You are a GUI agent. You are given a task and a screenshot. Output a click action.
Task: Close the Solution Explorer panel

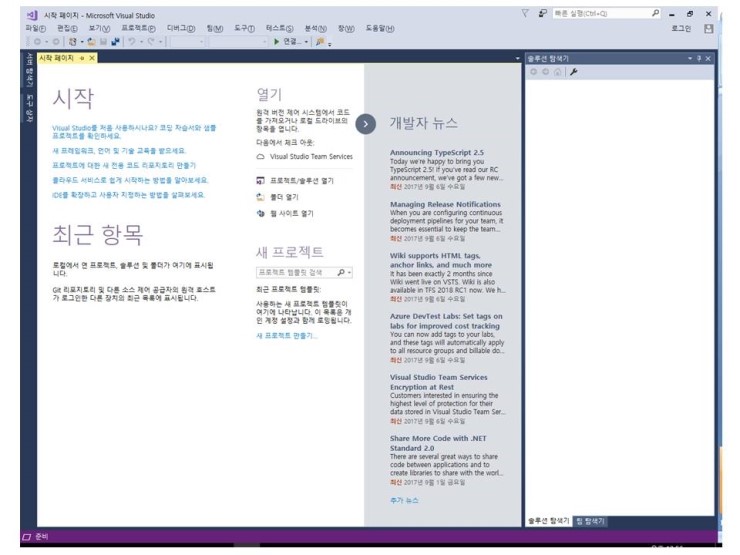pos(708,59)
